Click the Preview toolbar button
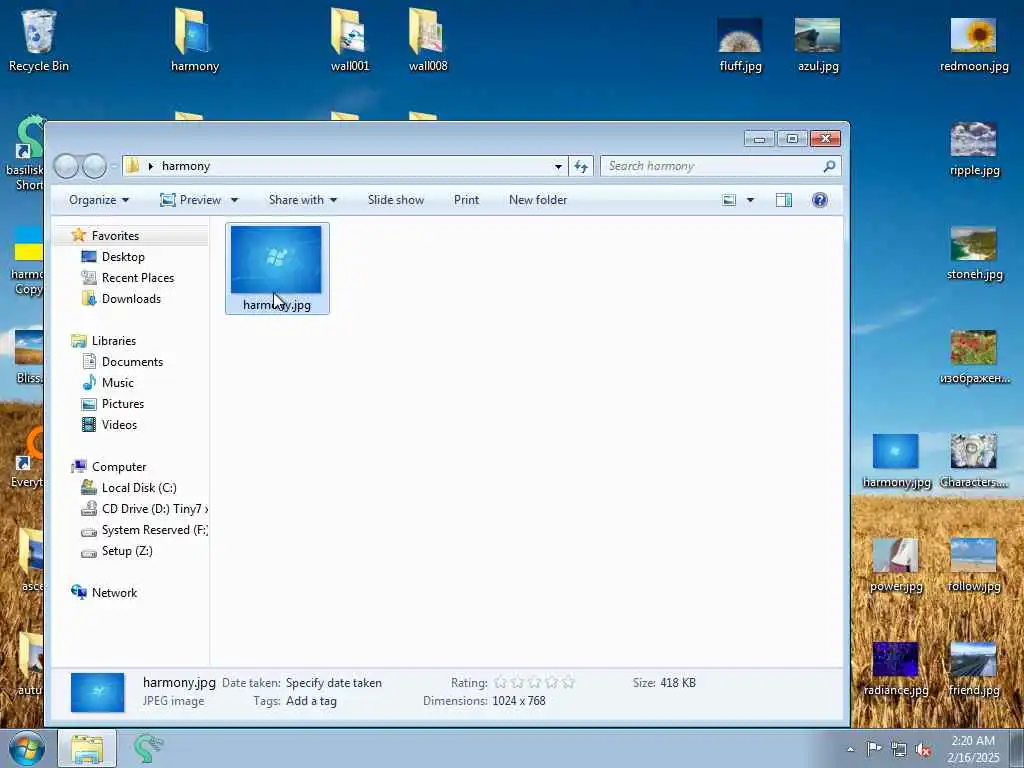The image size is (1024, 768). pos(190,200)
